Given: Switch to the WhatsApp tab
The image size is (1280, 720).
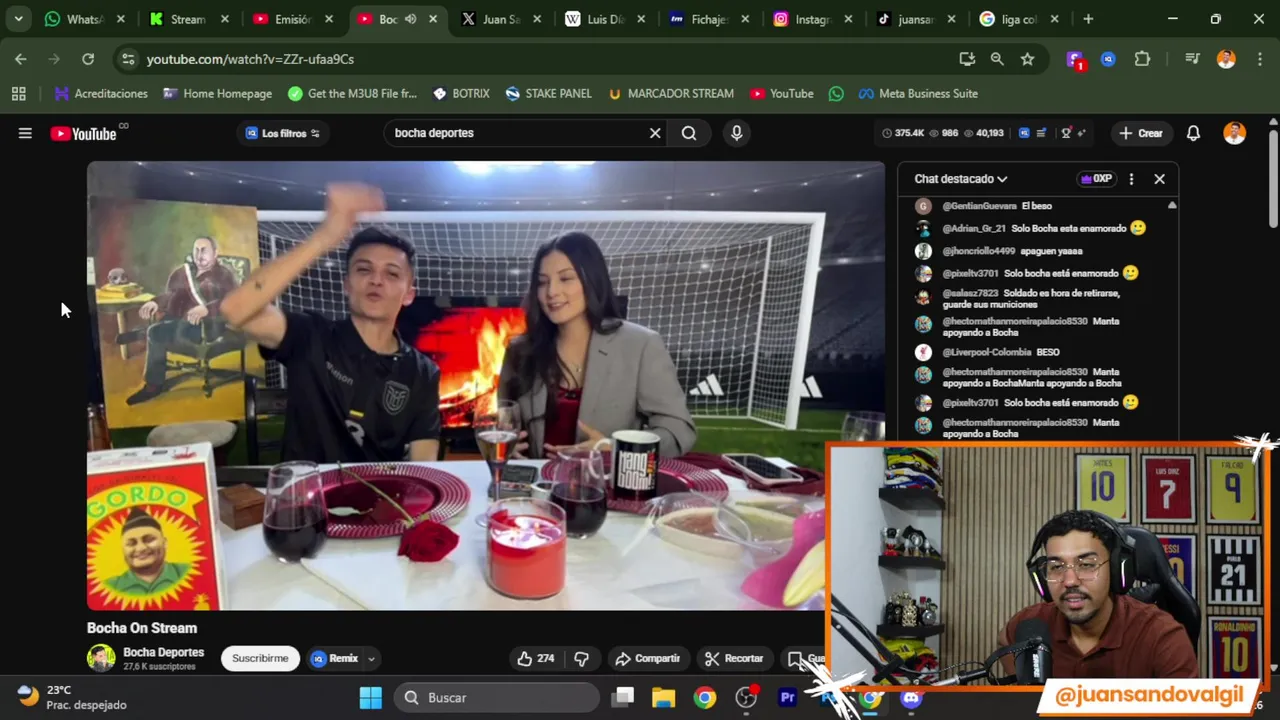Looking at the screenshot, I should [x=82, y=19].
